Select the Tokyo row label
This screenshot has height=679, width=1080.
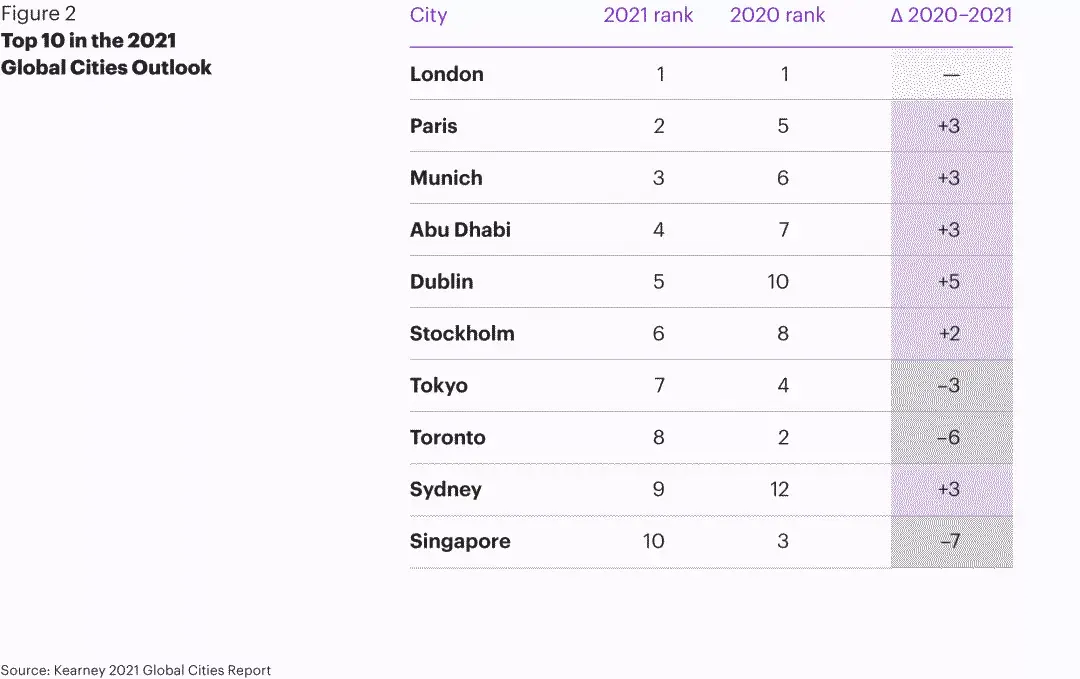[439, 386]
